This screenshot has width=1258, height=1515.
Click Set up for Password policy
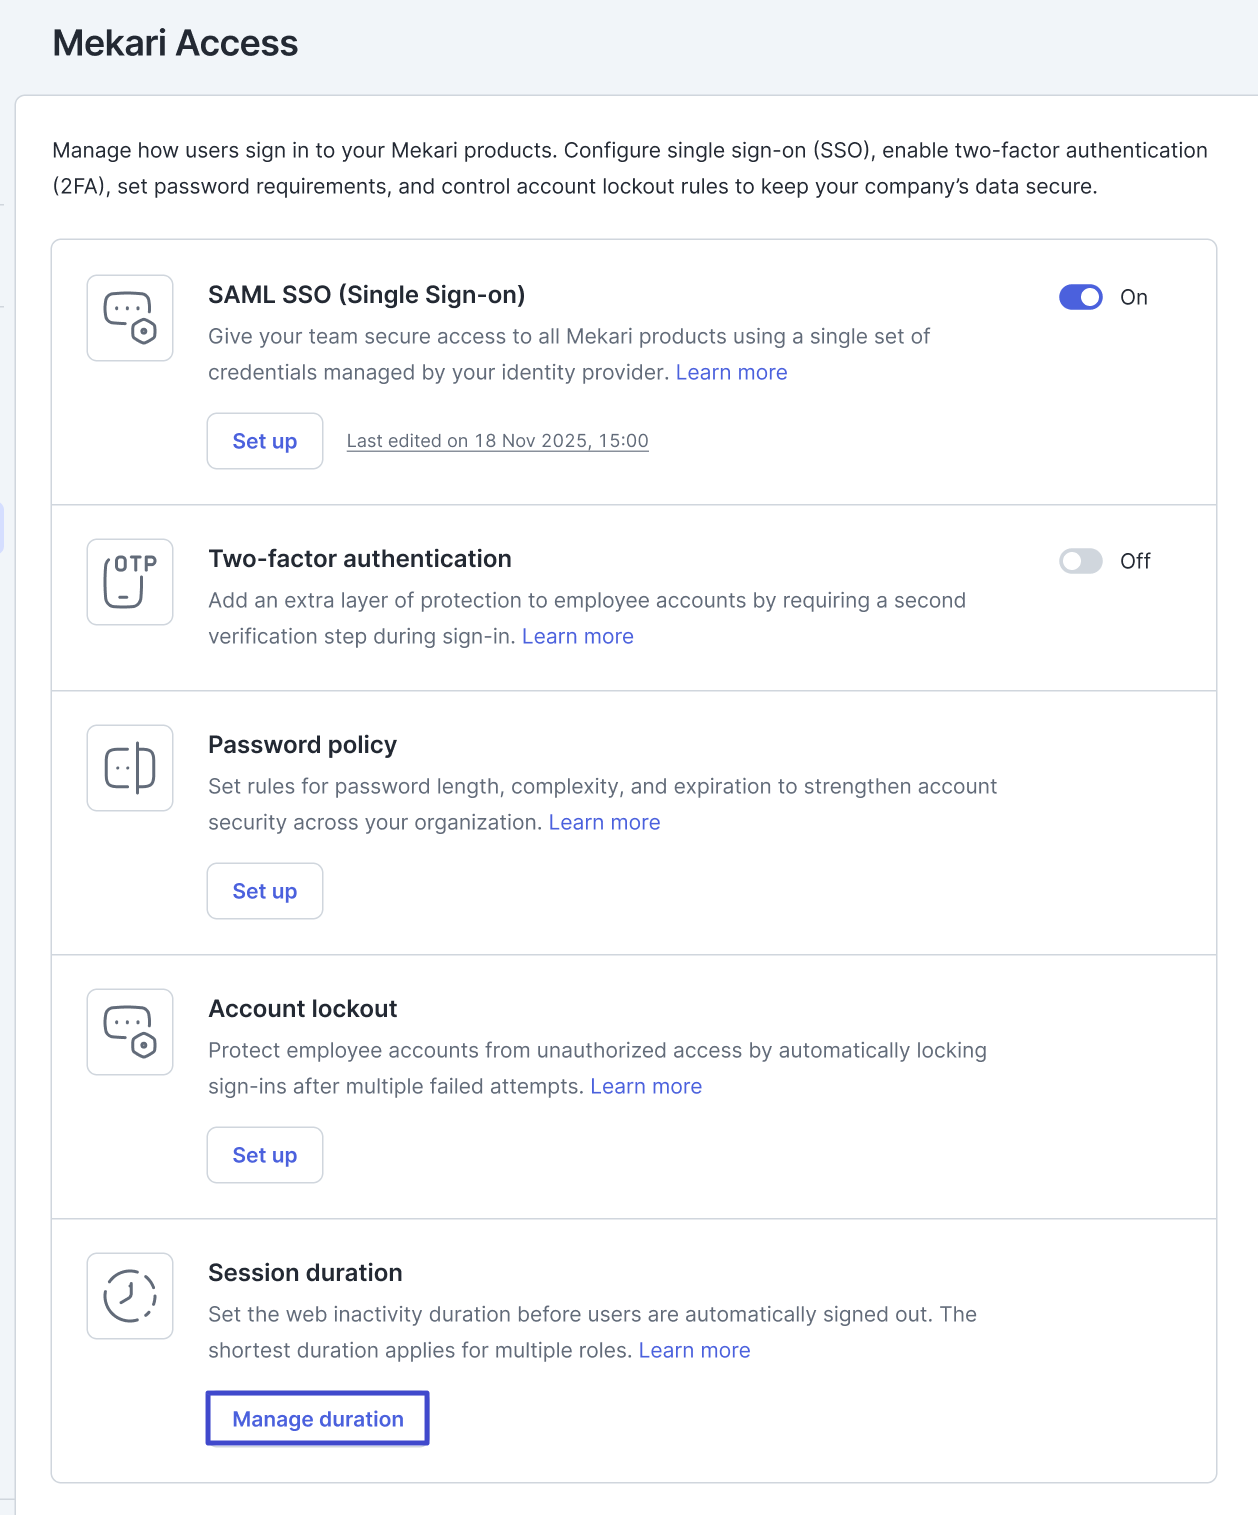[x=265, y=891]
